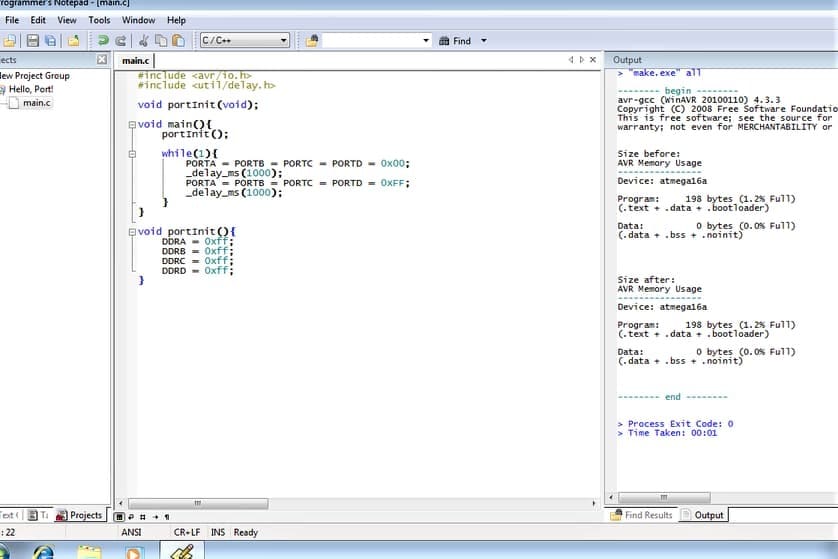Click the editor scrollbar left arrow
This screenshot has width=838, height=559.
tap(121, 503)
